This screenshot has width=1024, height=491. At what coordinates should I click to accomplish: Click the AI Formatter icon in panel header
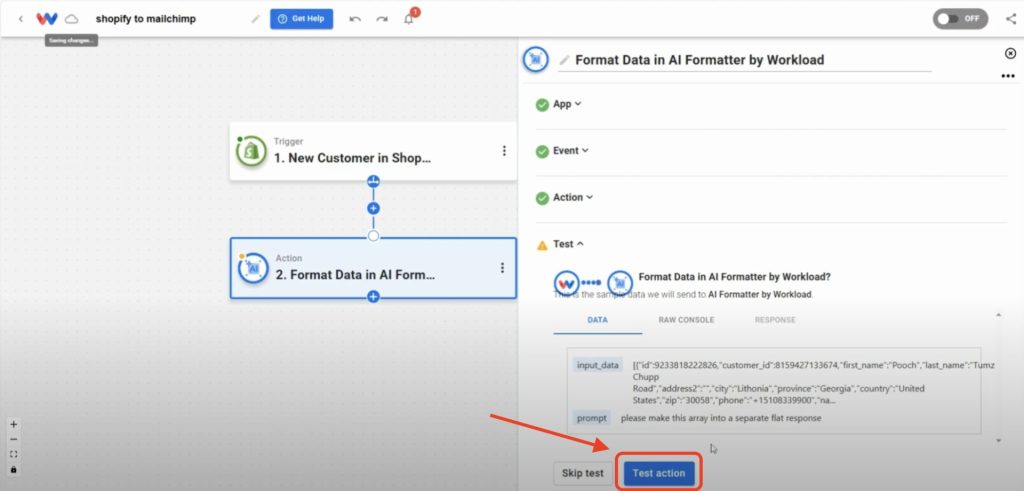click(536, 59)
